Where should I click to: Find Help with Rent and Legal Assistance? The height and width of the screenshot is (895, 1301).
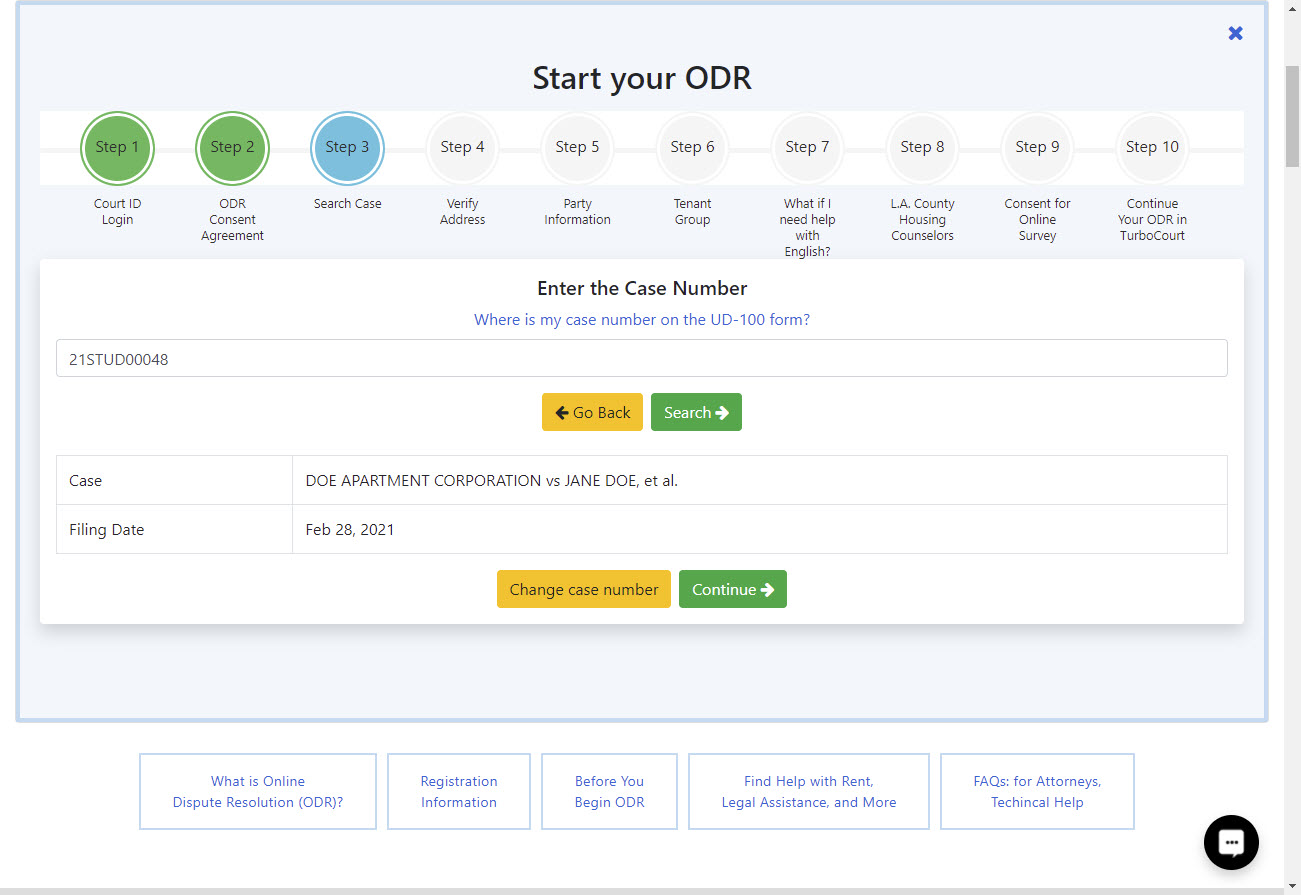tap(808, 791)
